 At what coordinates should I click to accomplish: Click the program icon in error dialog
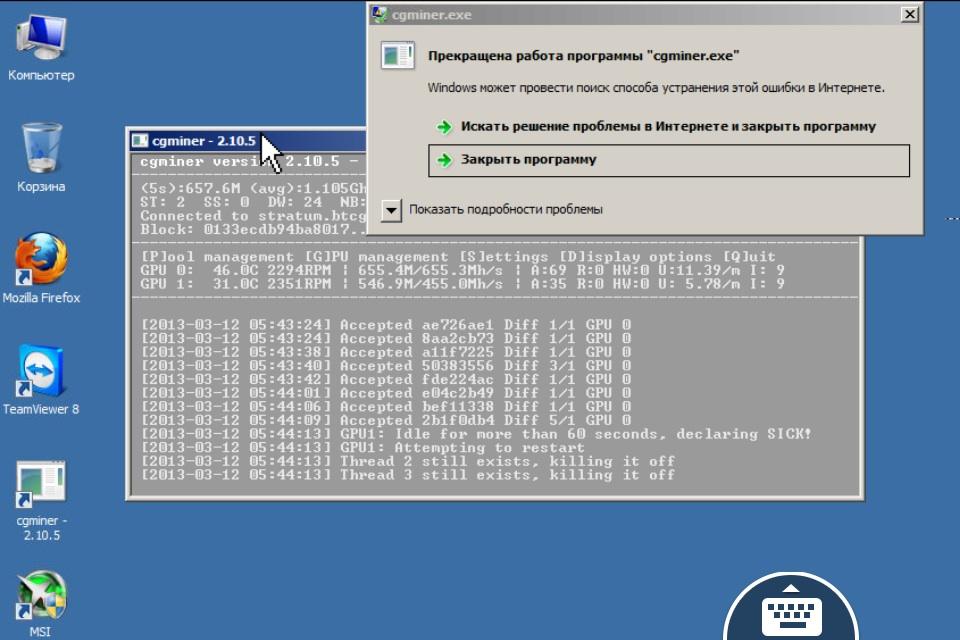397,56
